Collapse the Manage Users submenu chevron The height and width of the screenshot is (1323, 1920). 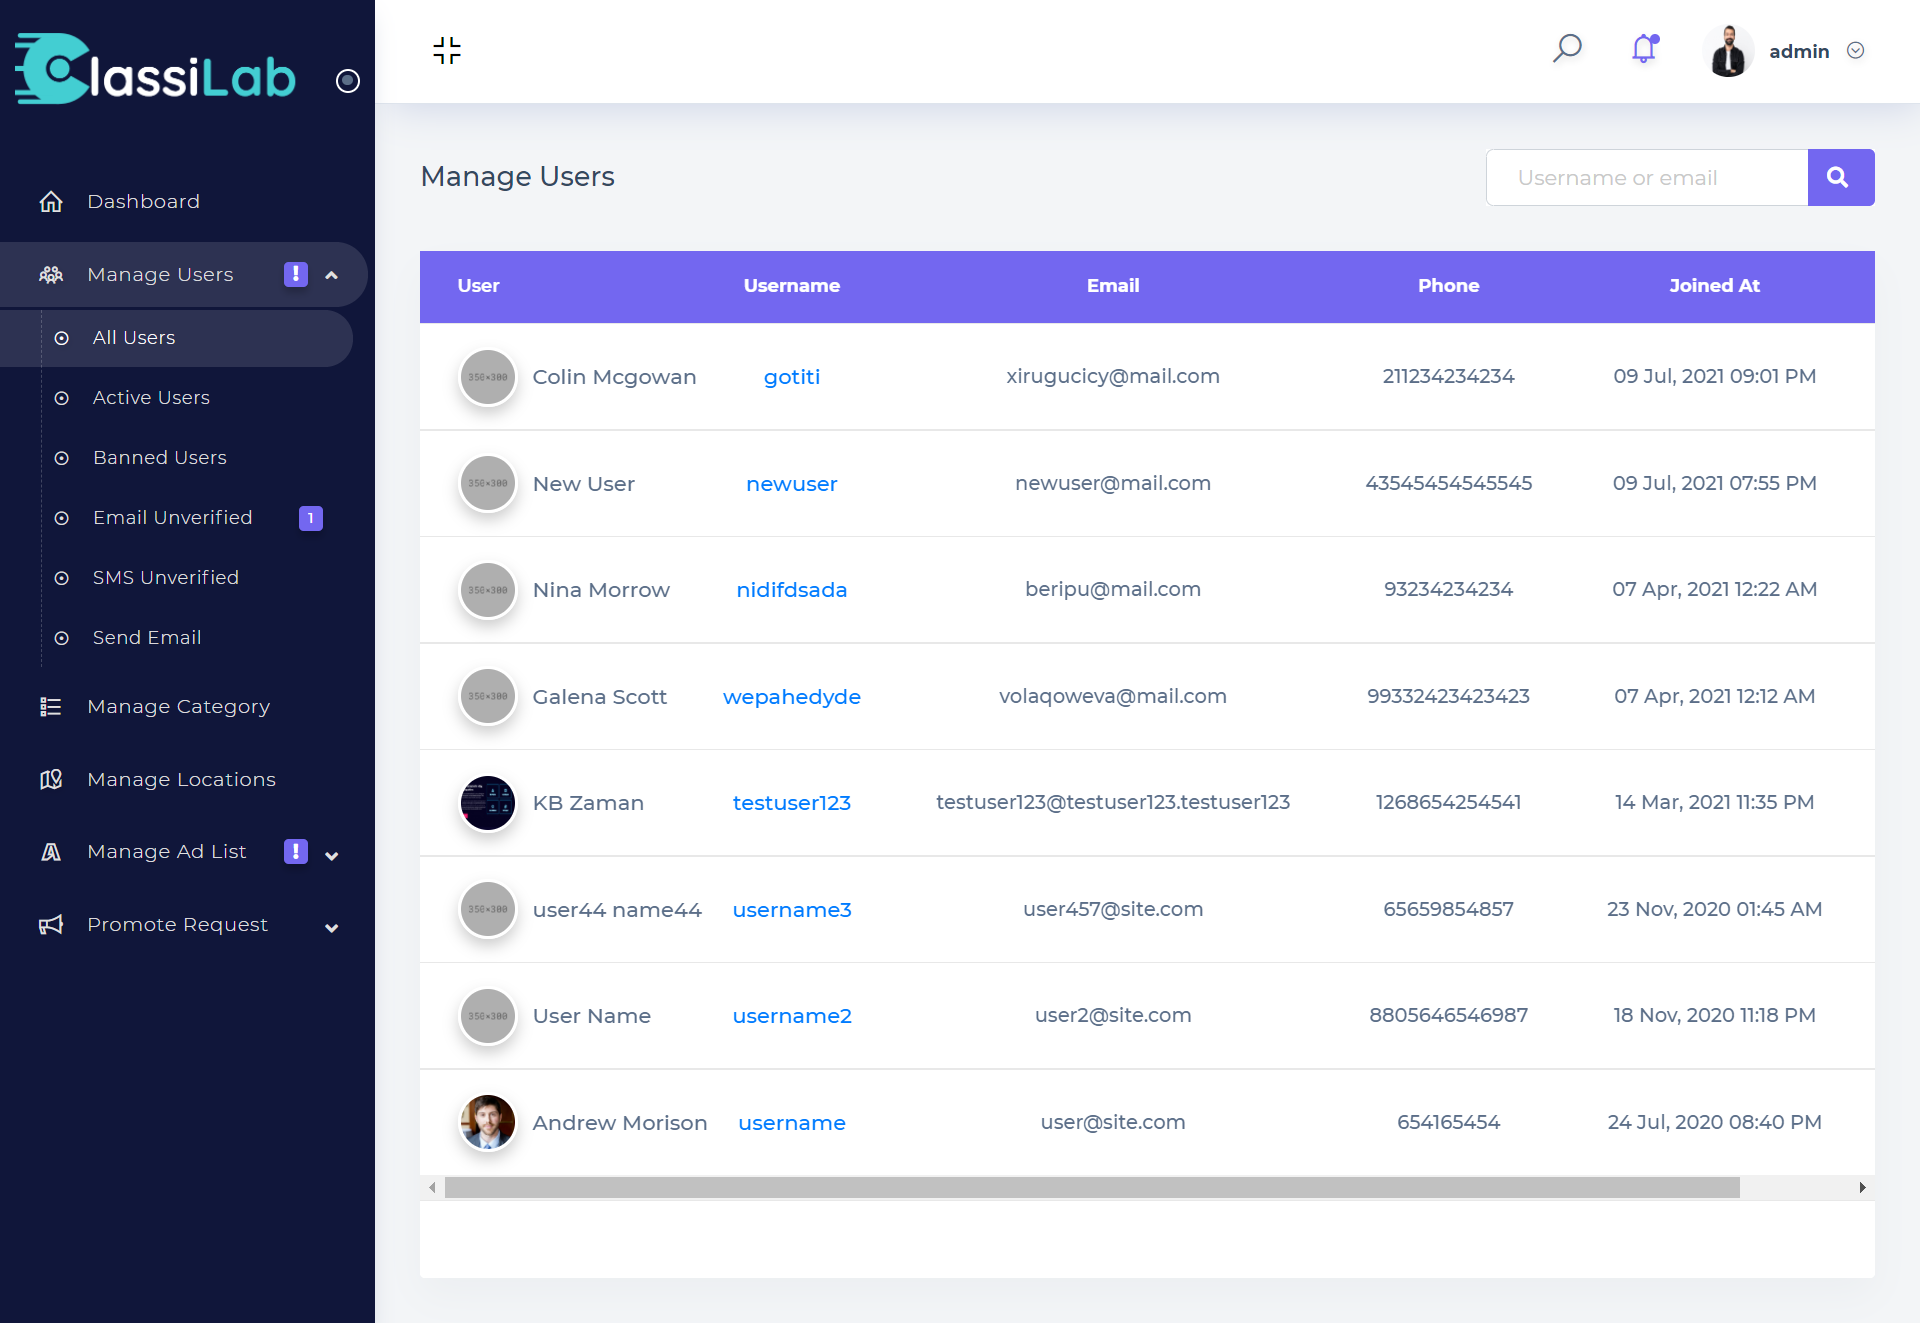332,275
